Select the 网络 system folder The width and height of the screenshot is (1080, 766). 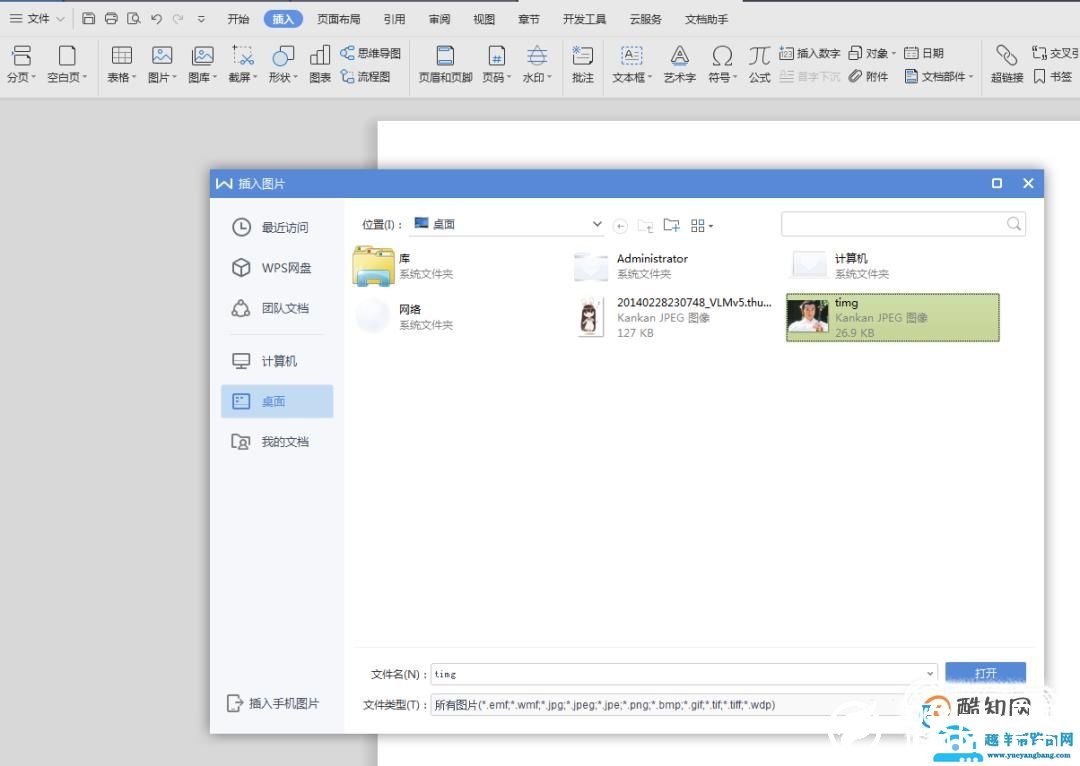coord(404,317)
